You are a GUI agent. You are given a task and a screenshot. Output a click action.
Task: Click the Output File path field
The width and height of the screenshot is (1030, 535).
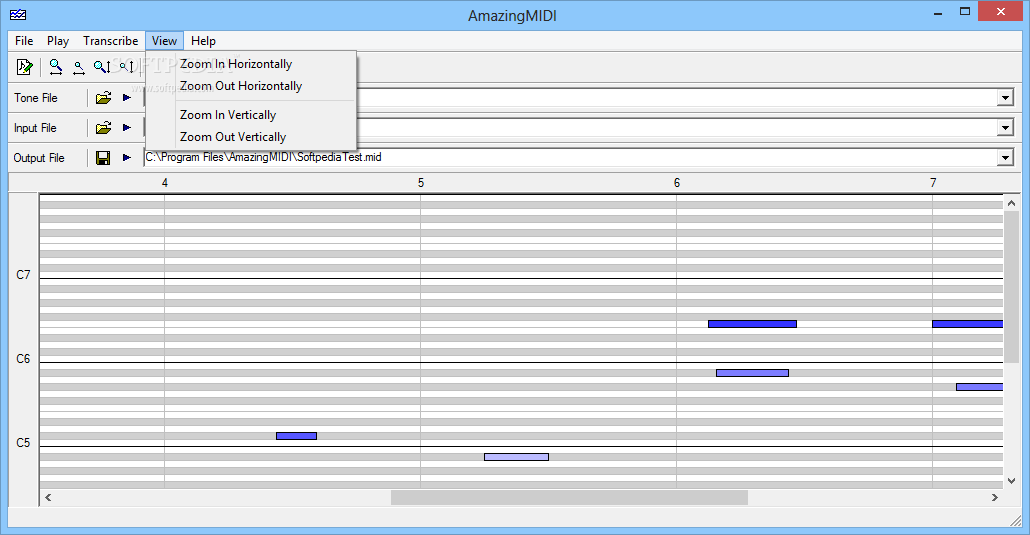(570, 158)
